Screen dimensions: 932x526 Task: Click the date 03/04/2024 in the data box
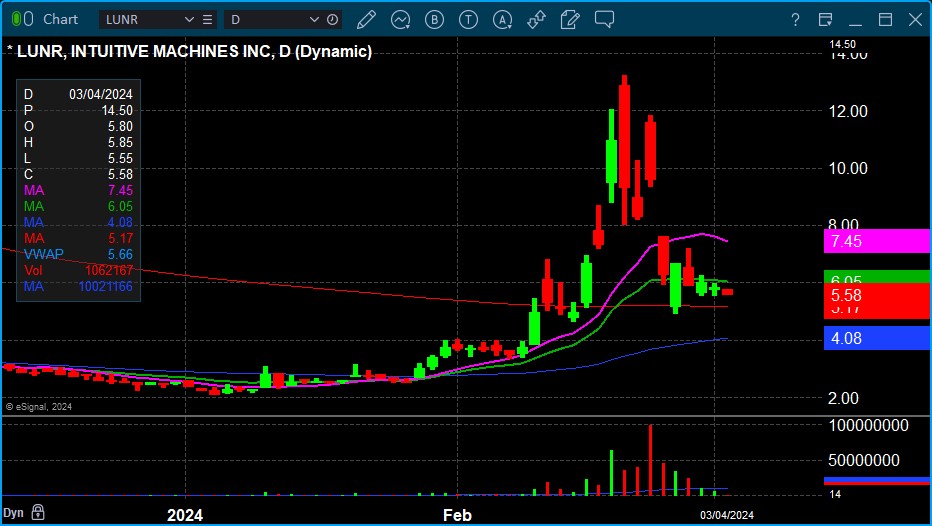pyautogui.click(x=100, y=95)
